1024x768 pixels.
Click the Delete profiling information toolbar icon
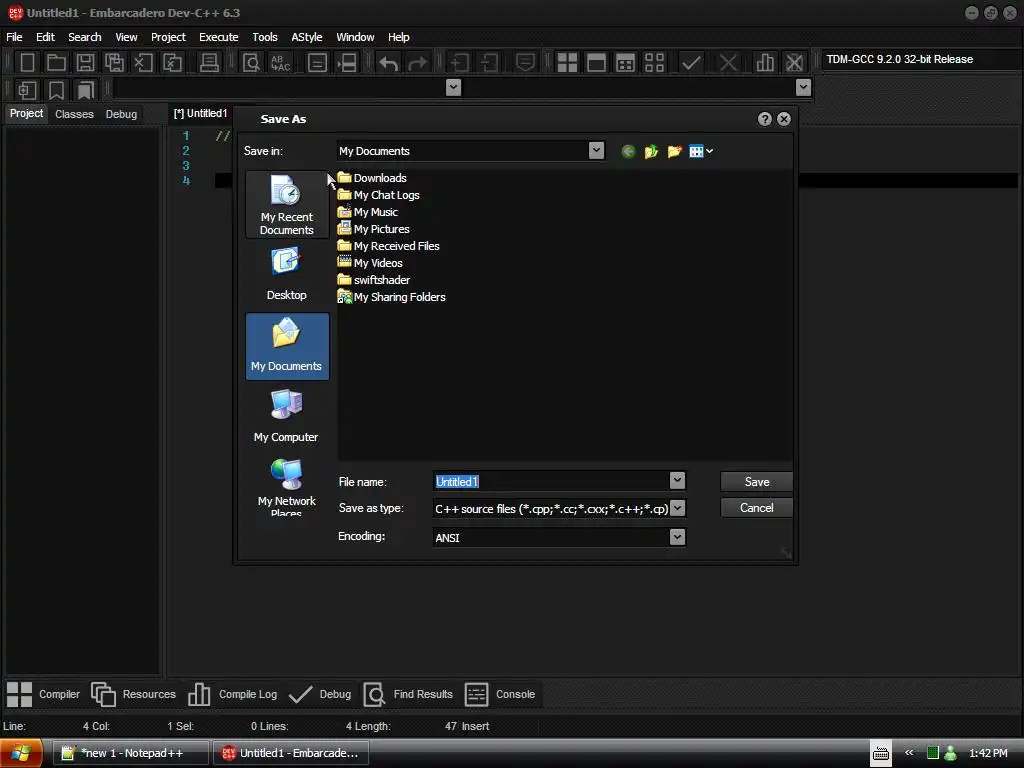(794, 63)
